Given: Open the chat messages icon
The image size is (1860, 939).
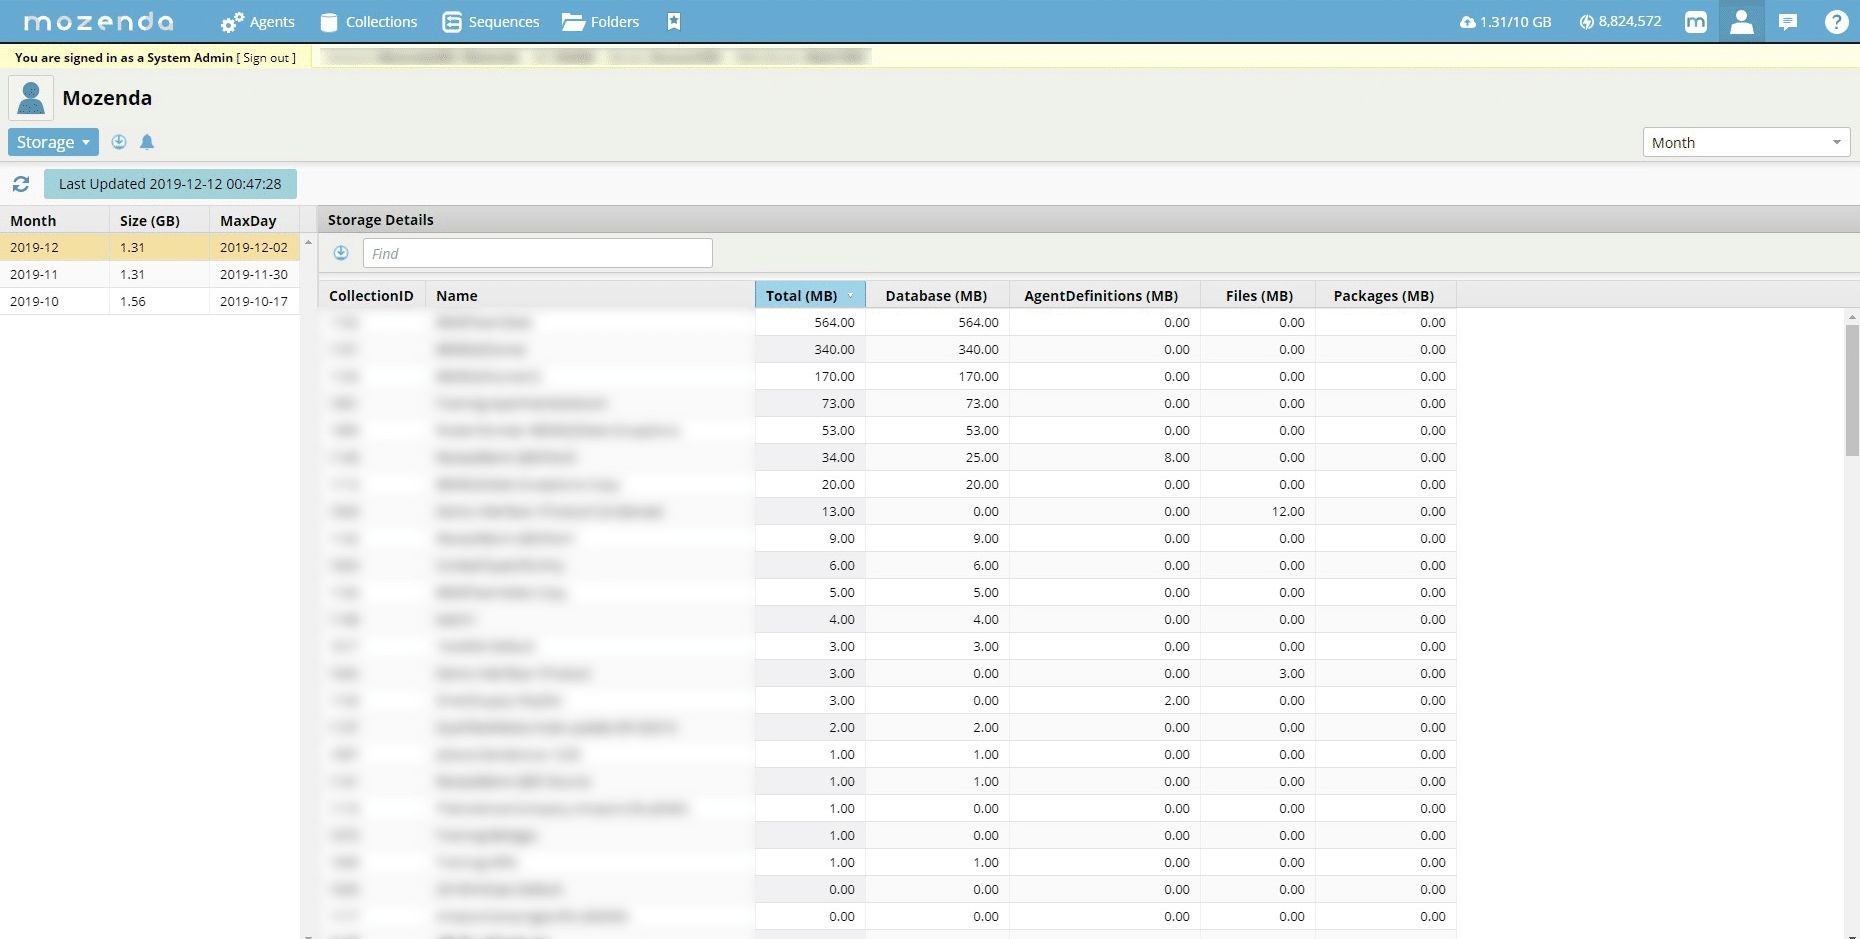Looking at the screenshot, I should (1788, 22).
